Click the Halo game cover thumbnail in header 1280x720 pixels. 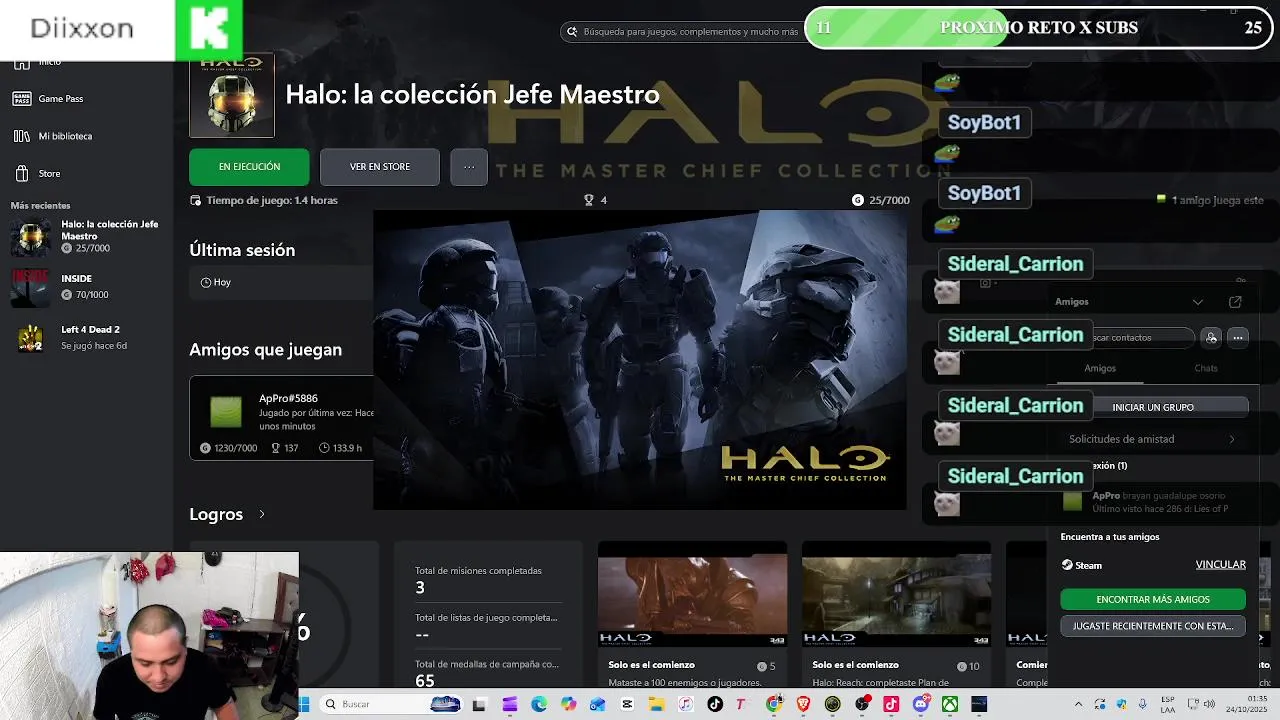tap(232, 96)
